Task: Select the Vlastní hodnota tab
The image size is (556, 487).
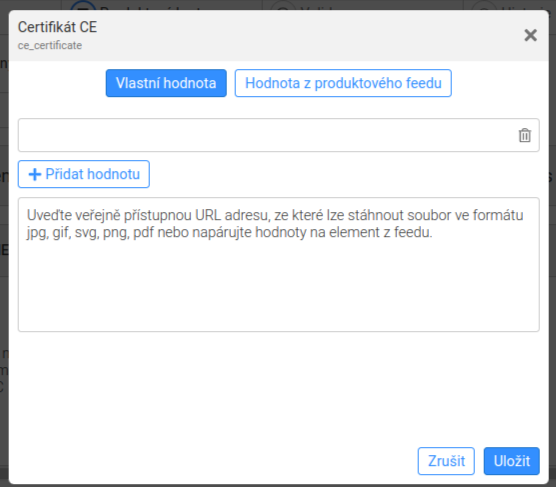Action: click(166, 83)
